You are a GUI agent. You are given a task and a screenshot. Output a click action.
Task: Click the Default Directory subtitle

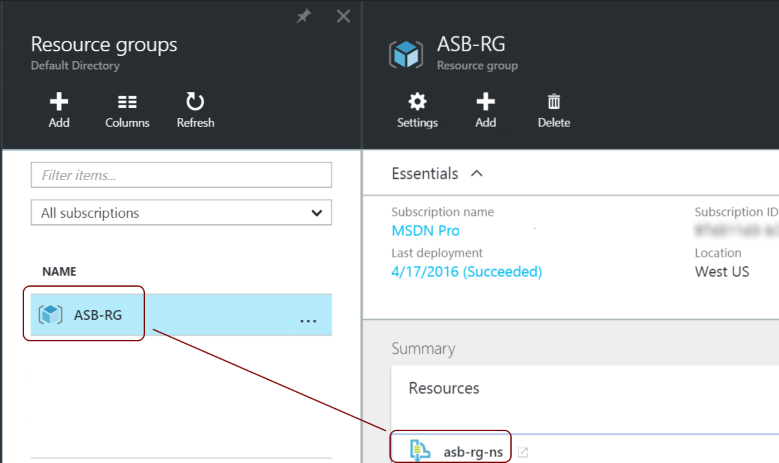[75, 66]
